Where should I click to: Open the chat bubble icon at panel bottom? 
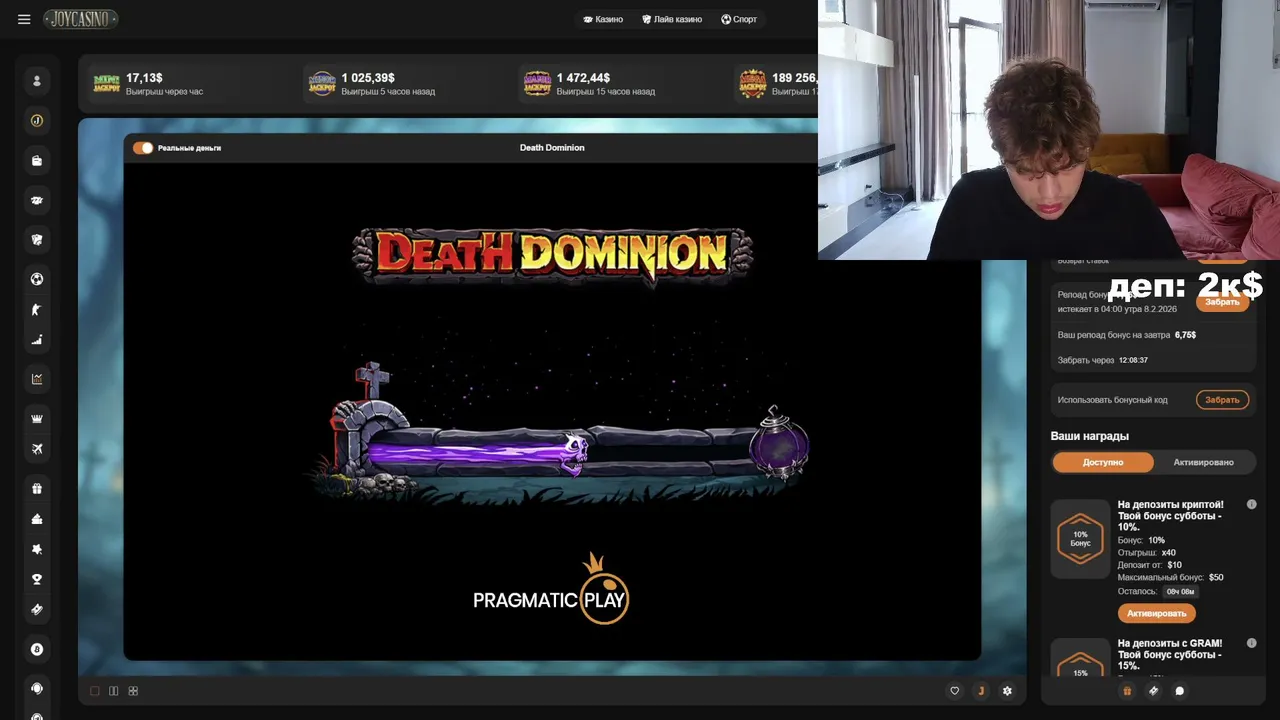pyautogui.click(x=1179, y=690)
